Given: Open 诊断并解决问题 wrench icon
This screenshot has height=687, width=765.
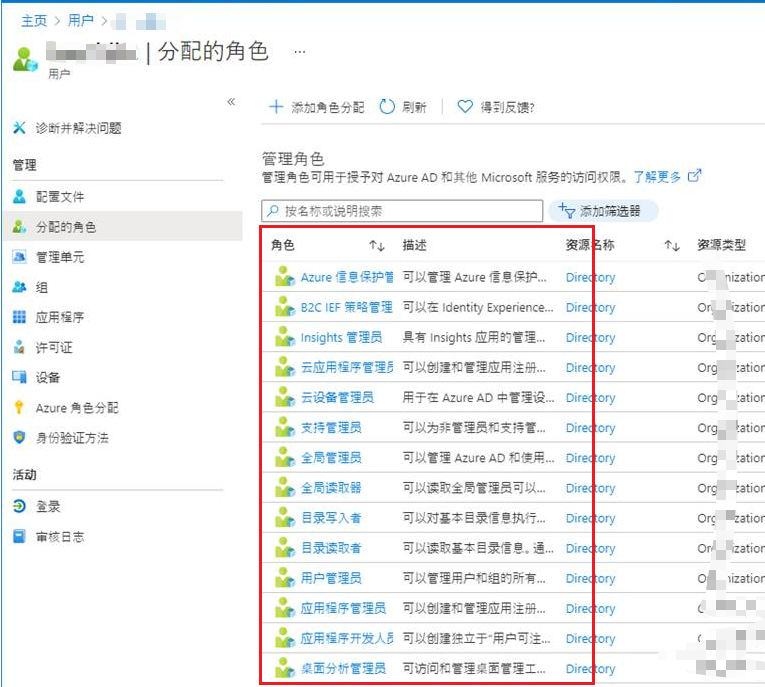Looking at the screenshot, I should point(19,128).
